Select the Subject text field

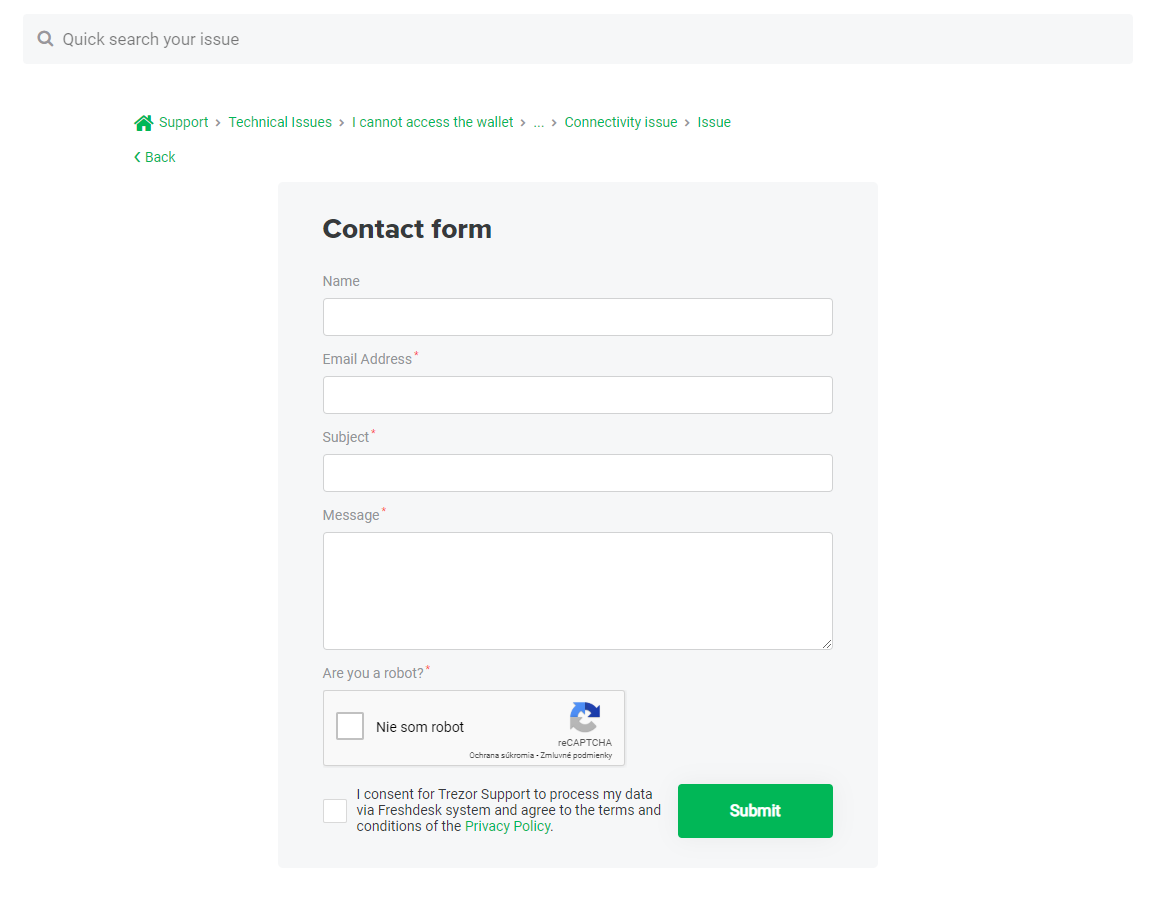point(577,473)
